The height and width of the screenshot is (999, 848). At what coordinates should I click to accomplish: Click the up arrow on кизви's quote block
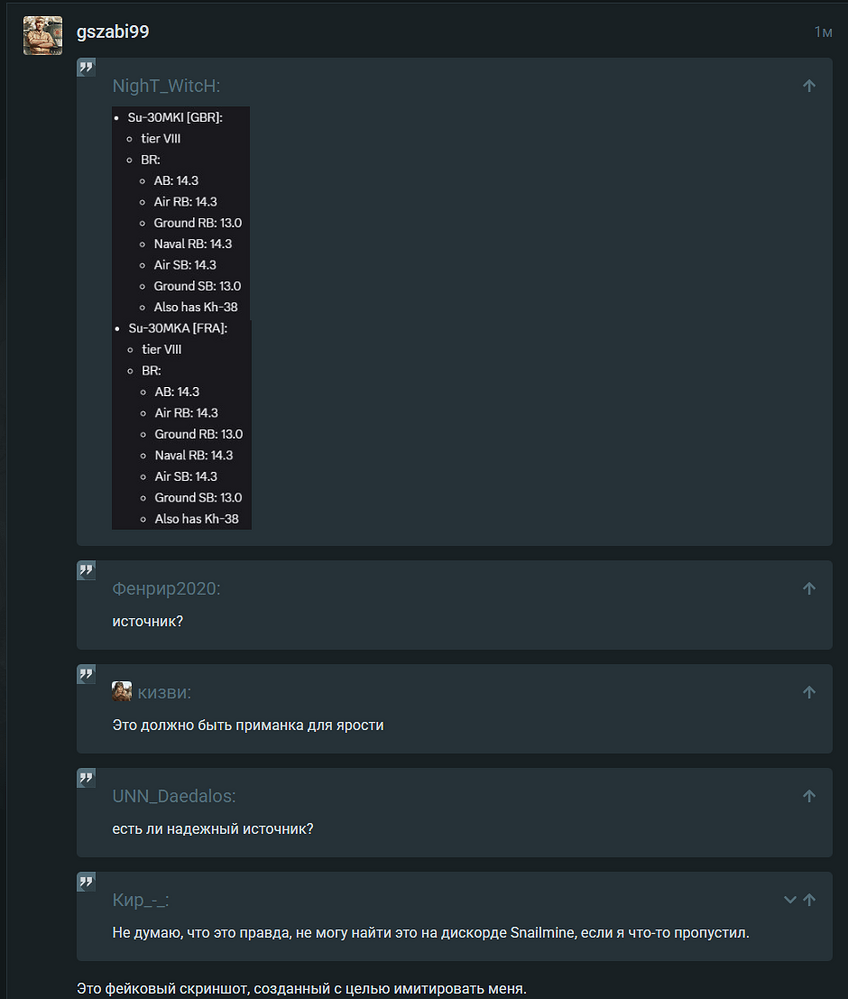click(810, 691)
